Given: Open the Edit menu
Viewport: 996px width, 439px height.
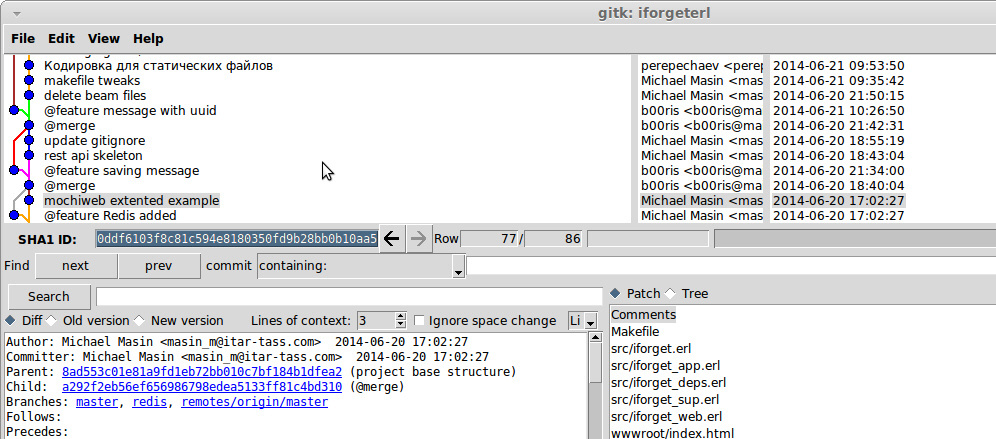Looking at the screenshot, I should [62, 39].
